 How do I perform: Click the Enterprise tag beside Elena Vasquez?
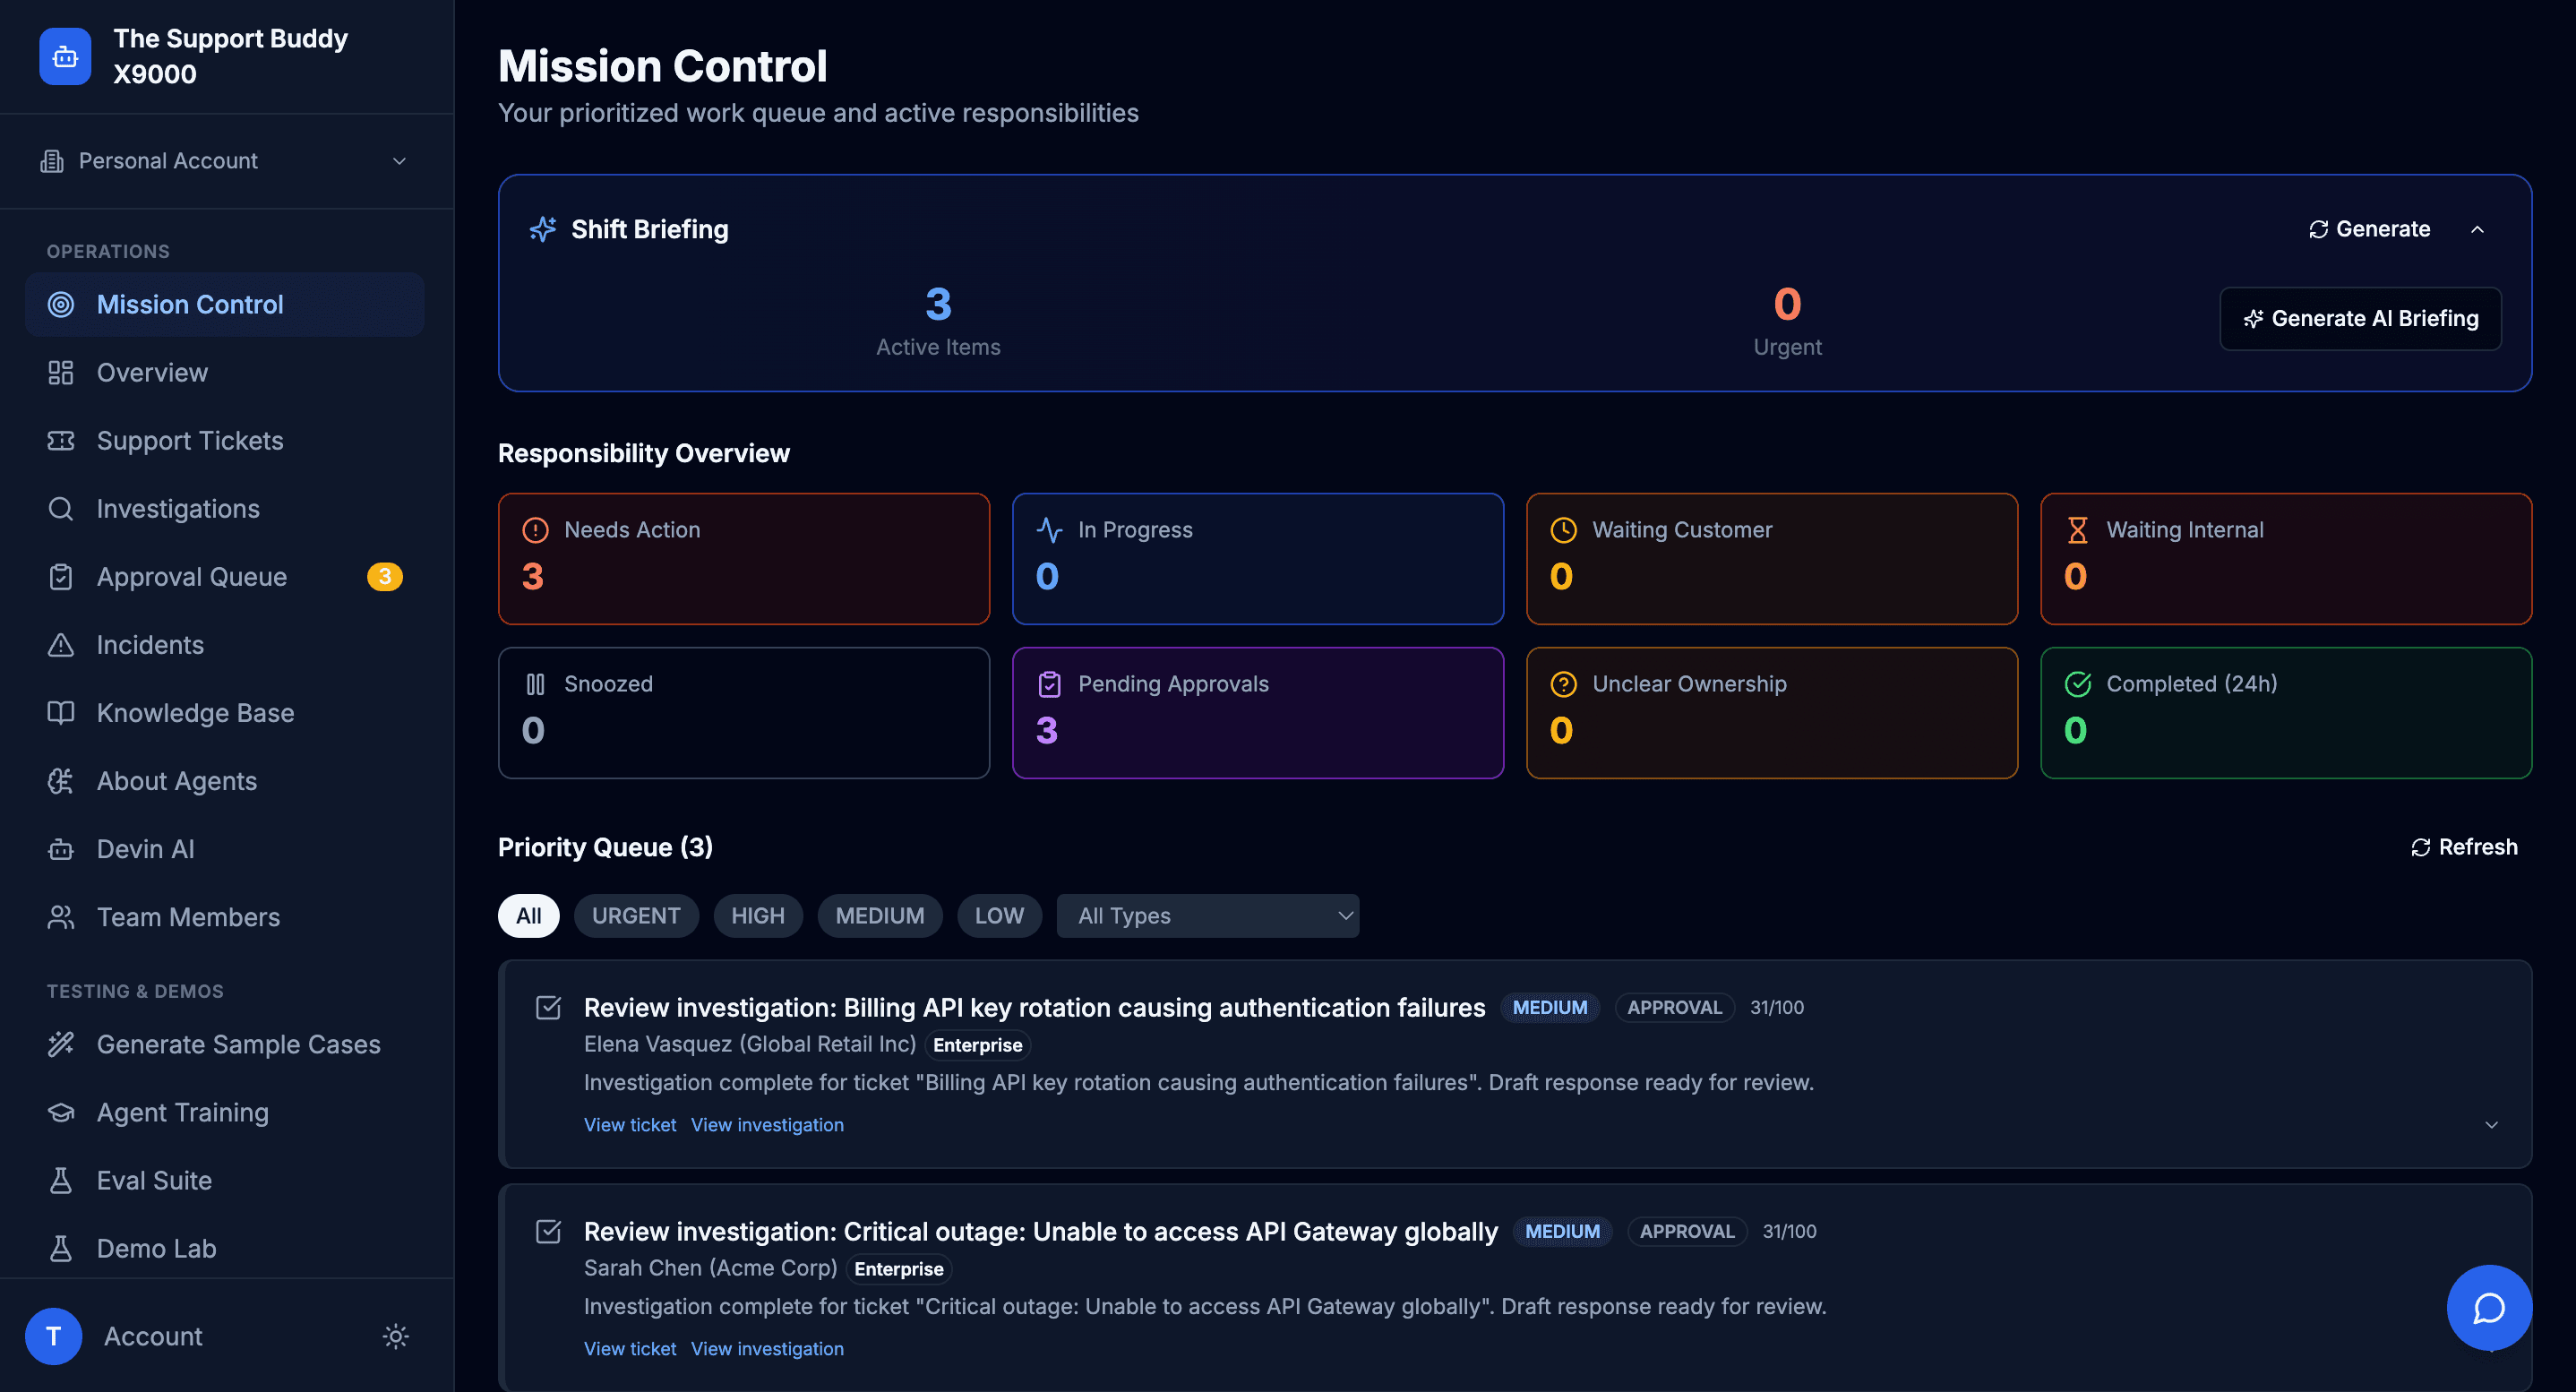[x=977, y=1044]
